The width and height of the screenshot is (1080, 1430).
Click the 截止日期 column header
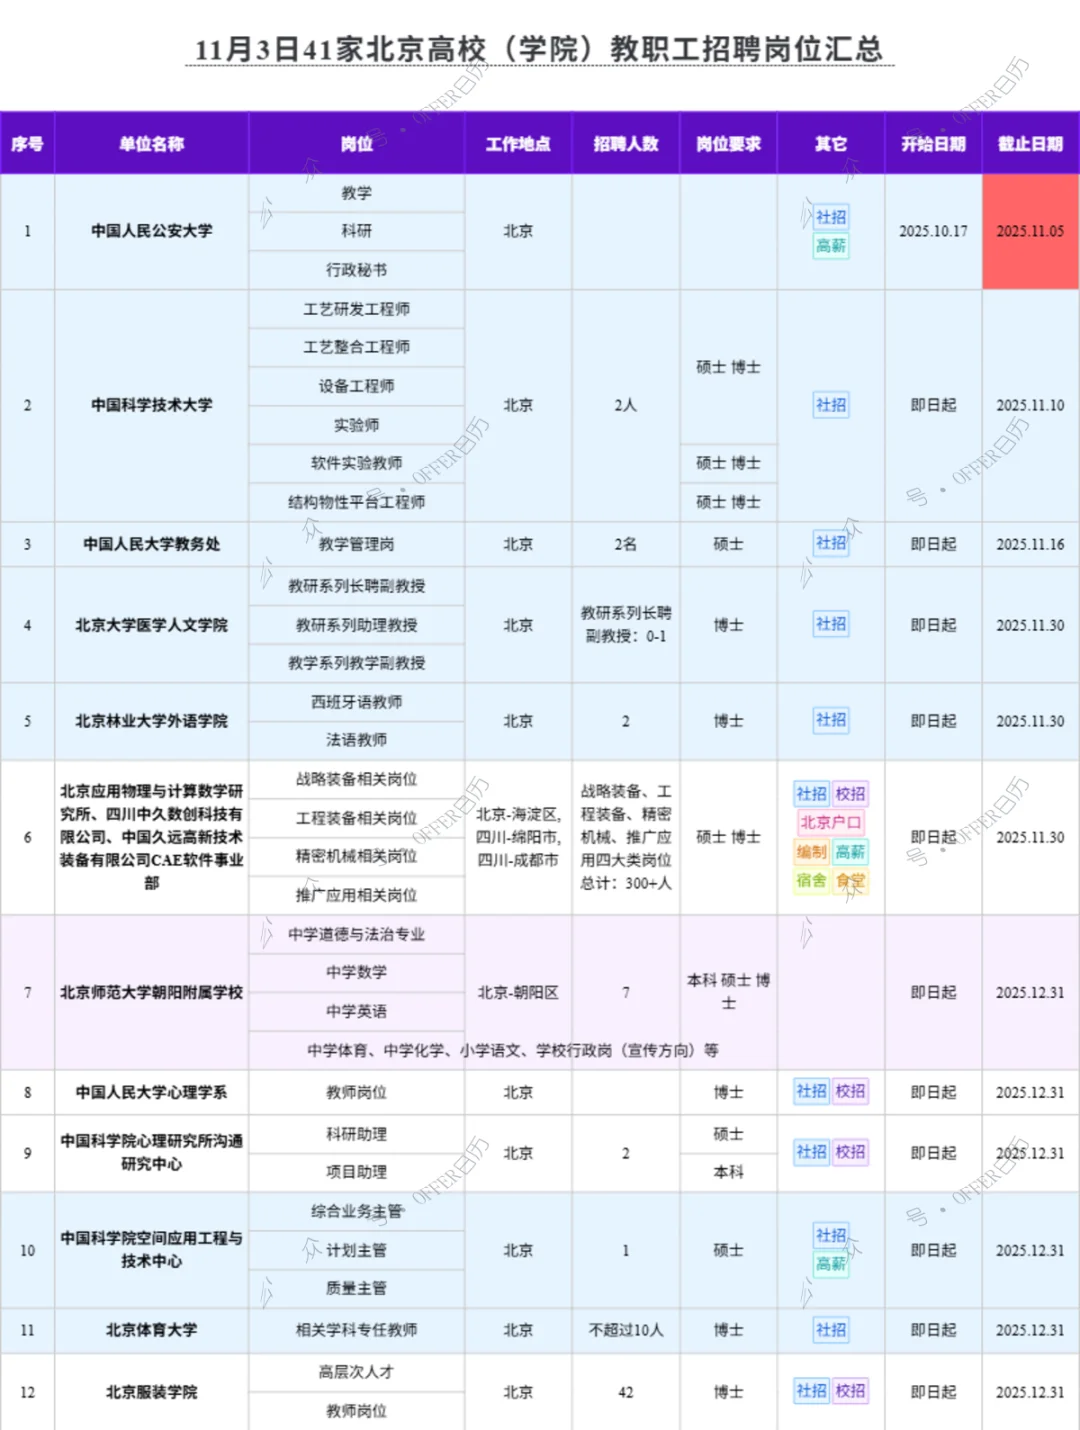tap(1032, 143)
